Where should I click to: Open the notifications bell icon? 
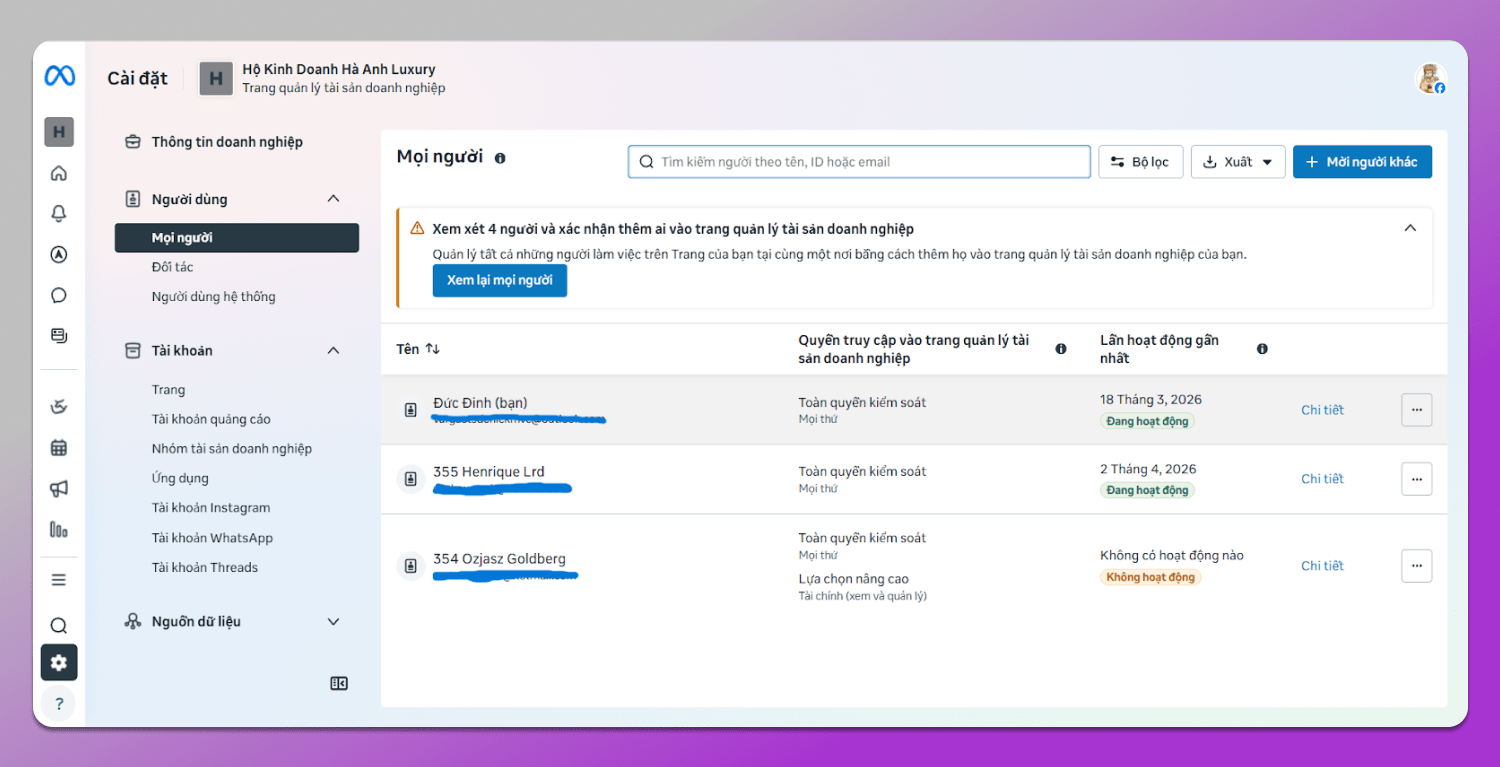tap(59, 213)
